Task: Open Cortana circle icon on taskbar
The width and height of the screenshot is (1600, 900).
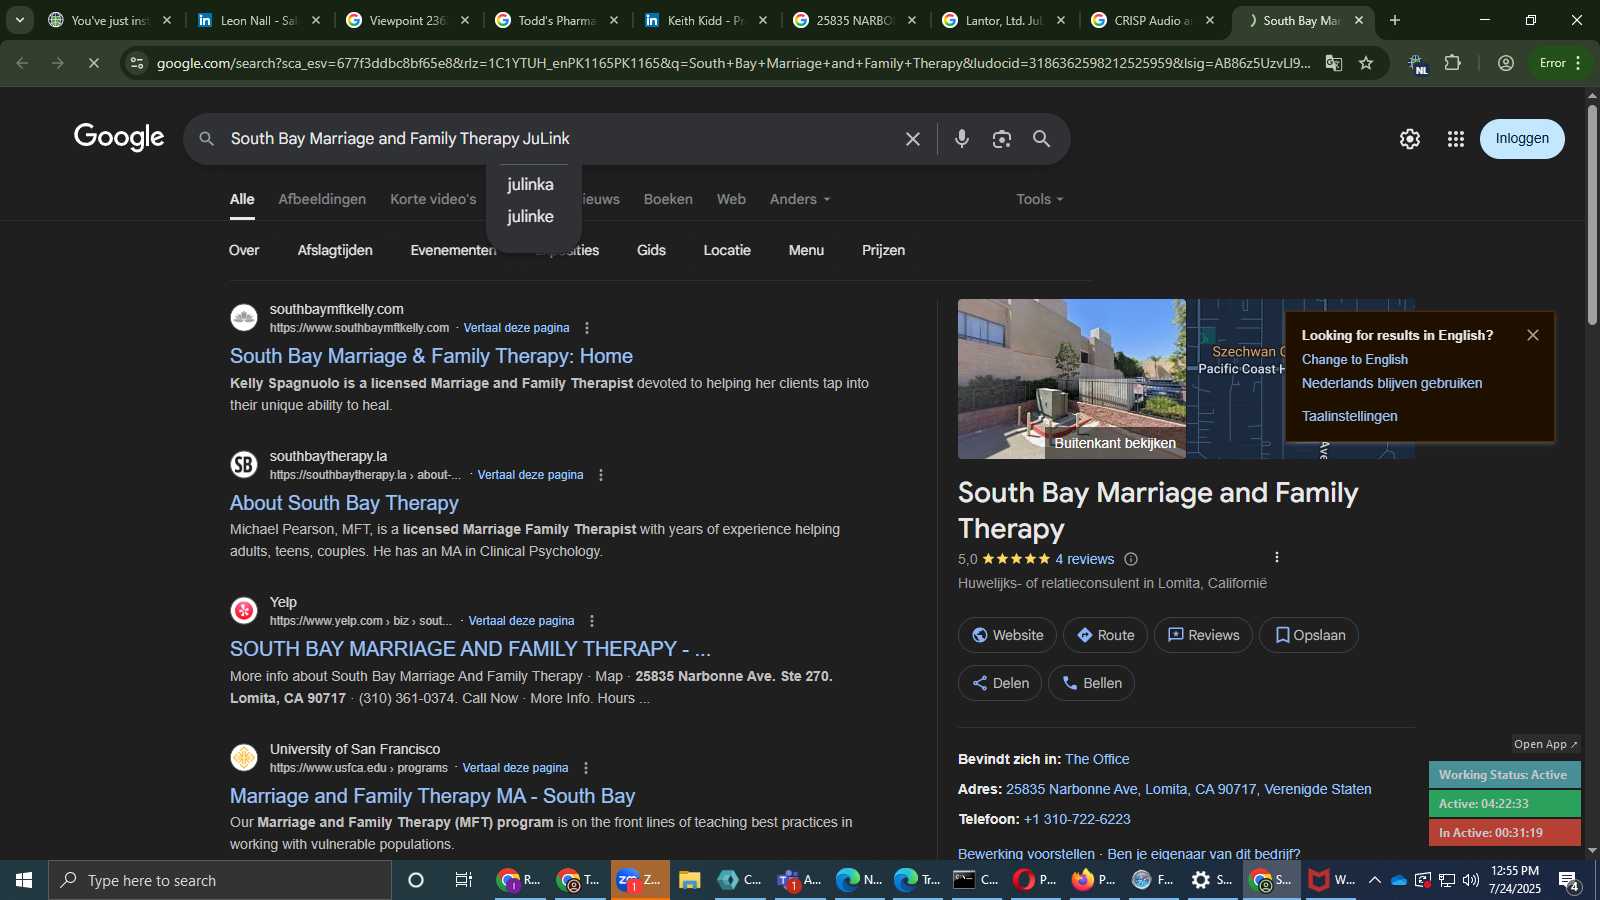Action: coord(416,880)
